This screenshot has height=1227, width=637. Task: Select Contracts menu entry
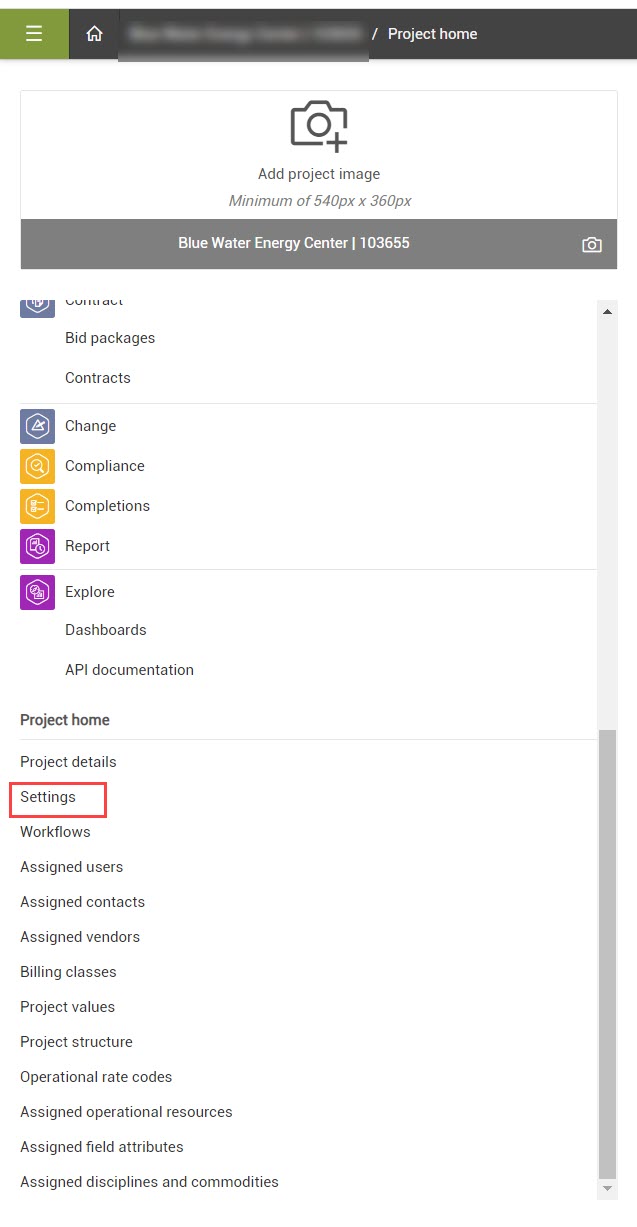click(98, 378)
